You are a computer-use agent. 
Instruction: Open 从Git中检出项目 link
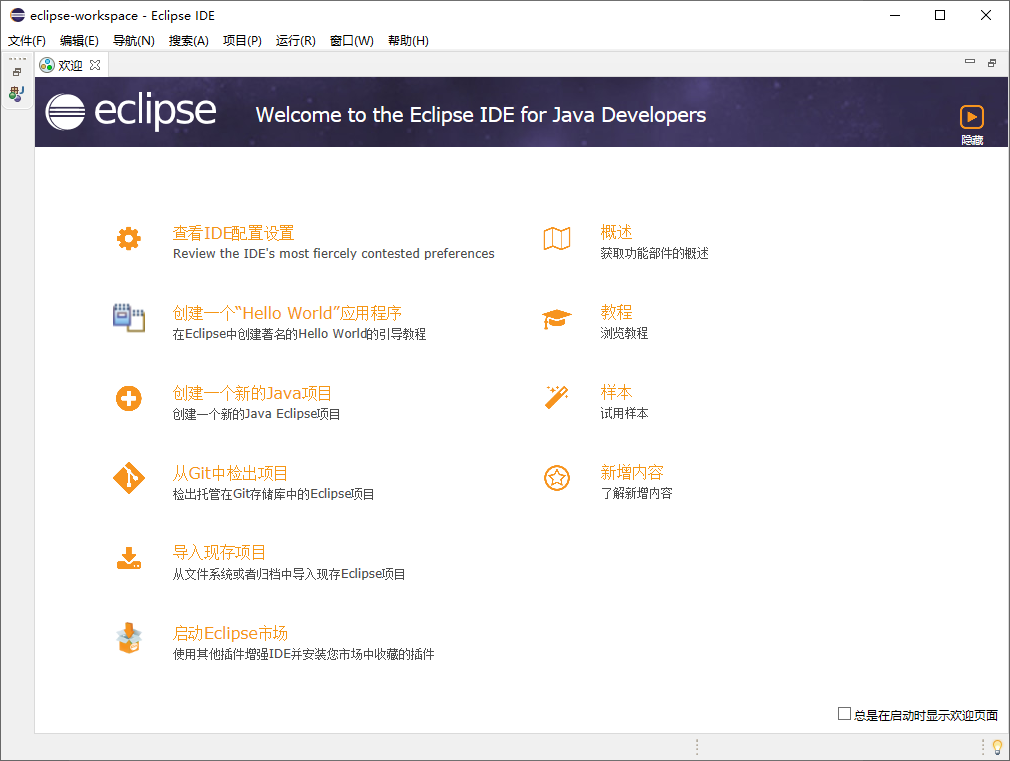pos(230,473)
